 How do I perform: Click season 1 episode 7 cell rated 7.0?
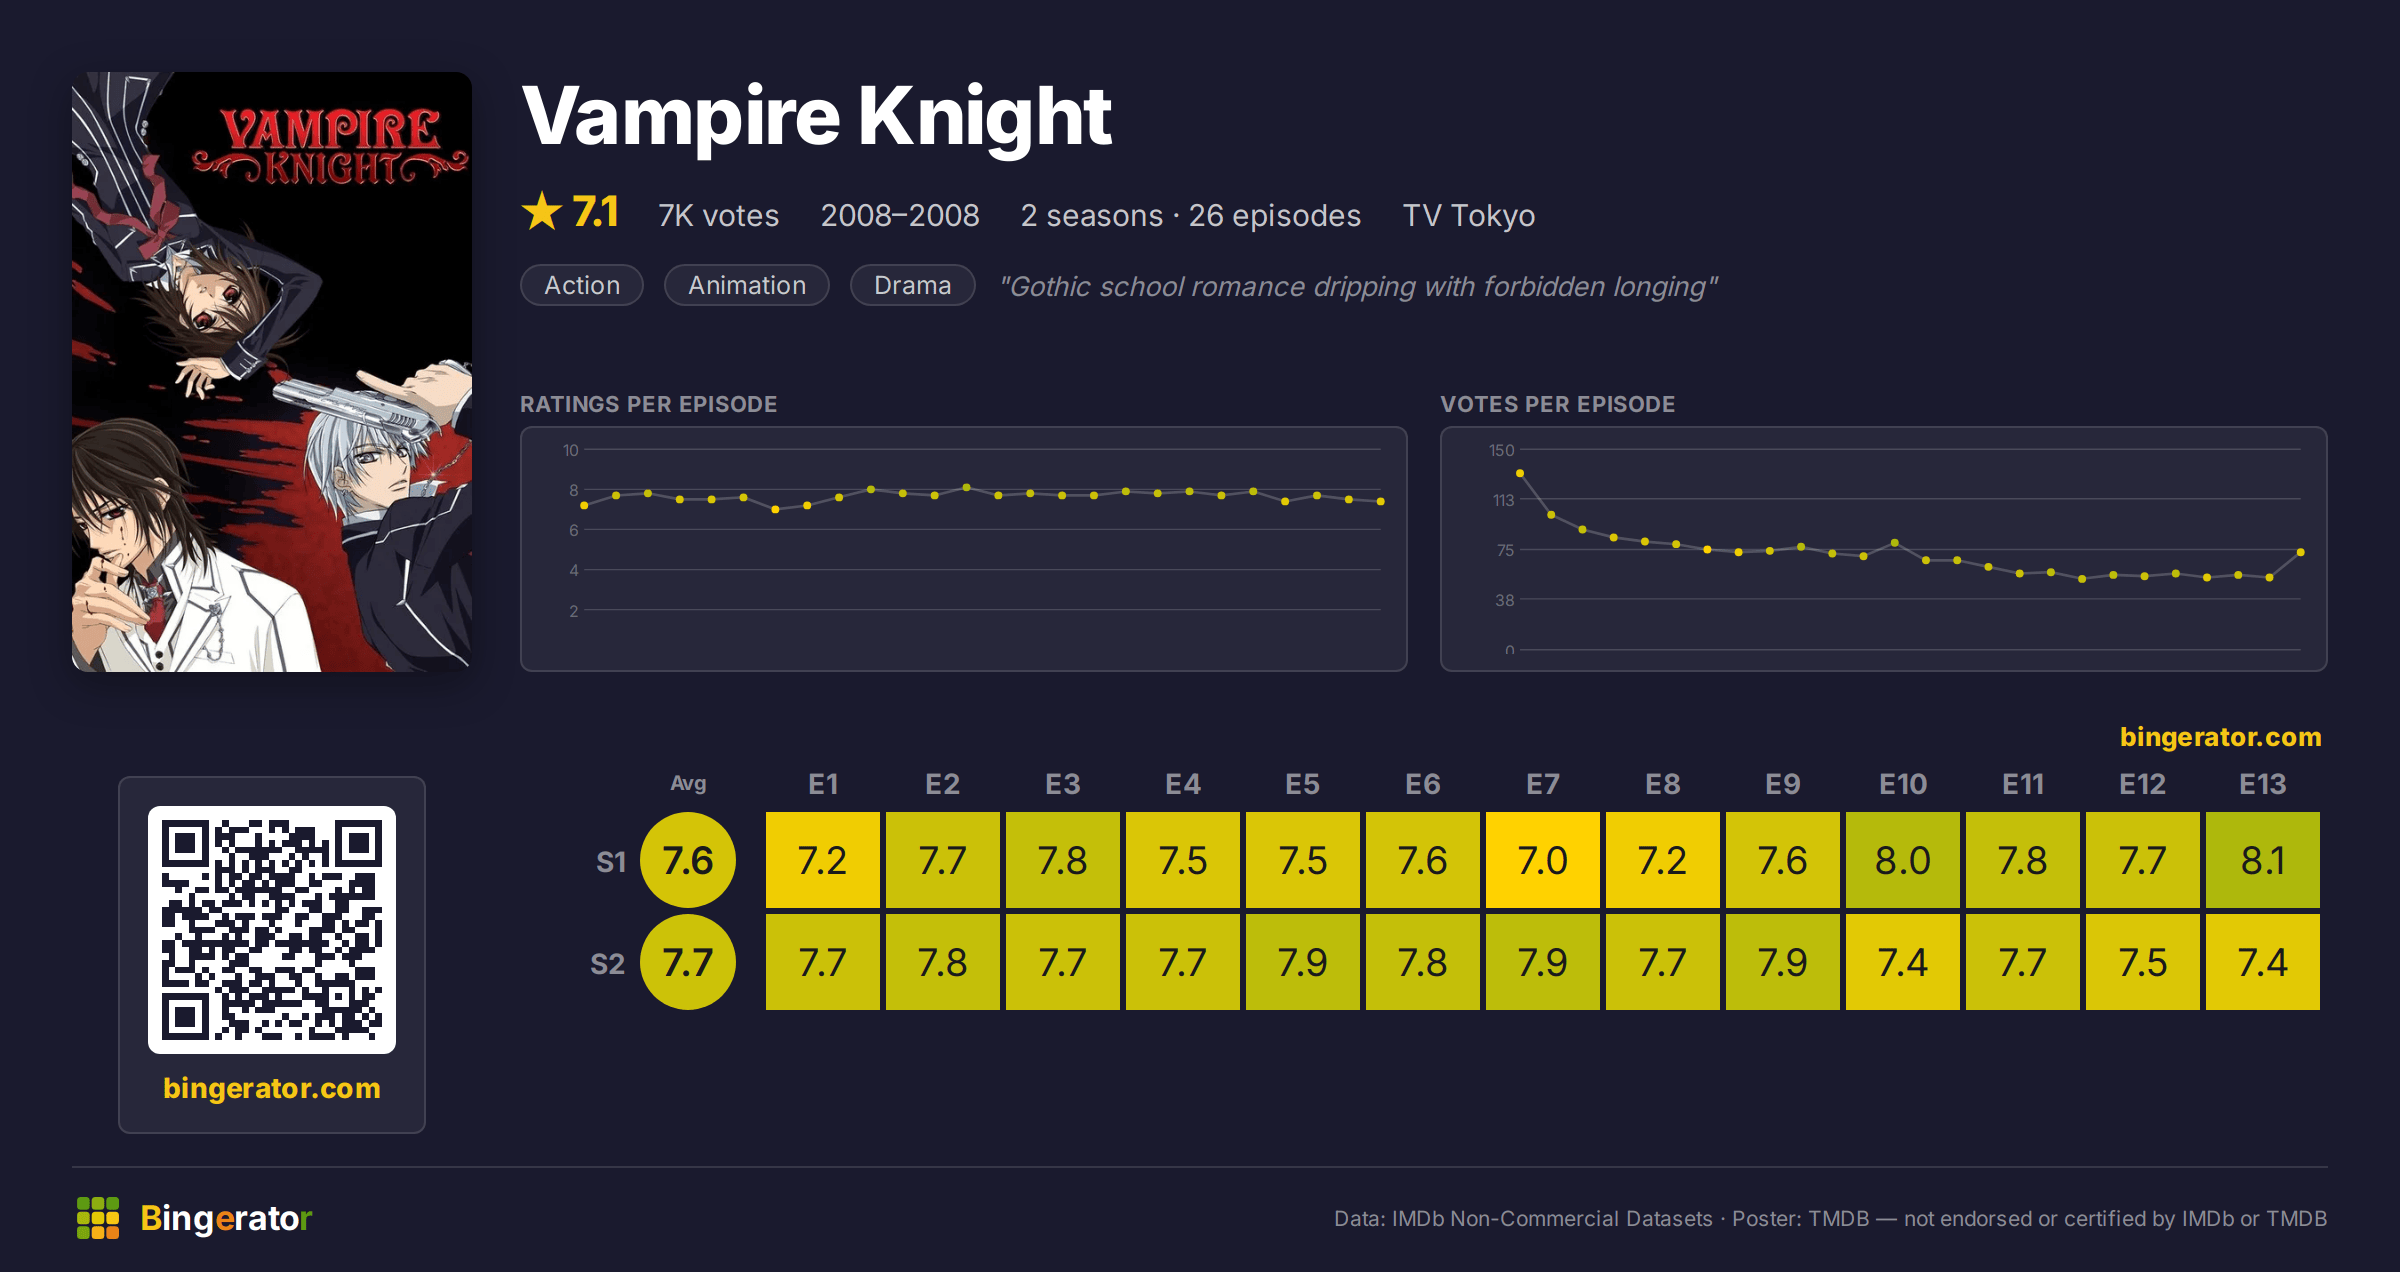1543,860
